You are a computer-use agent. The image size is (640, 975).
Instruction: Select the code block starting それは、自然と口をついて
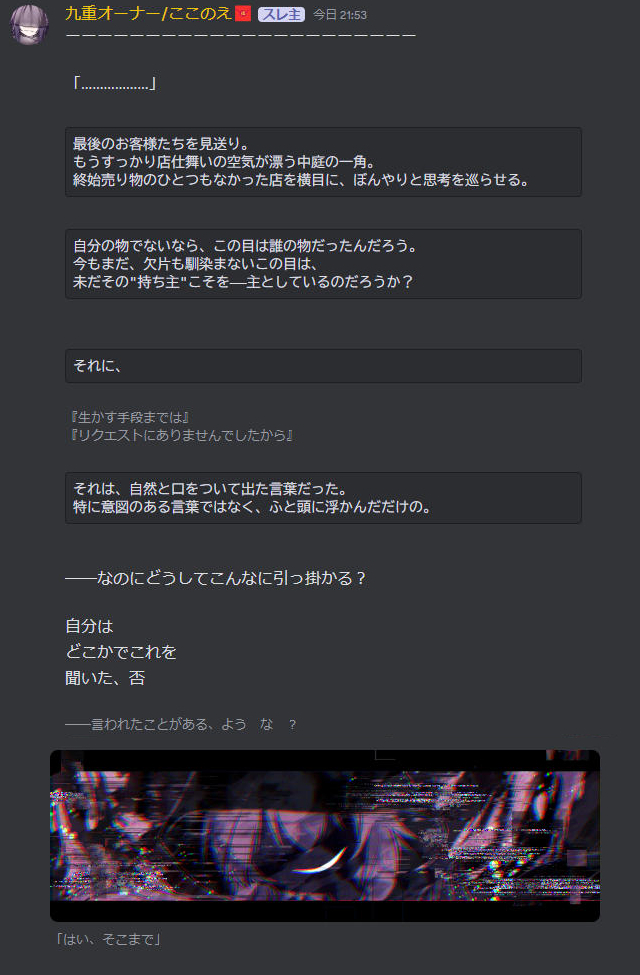tap(323, 498)
